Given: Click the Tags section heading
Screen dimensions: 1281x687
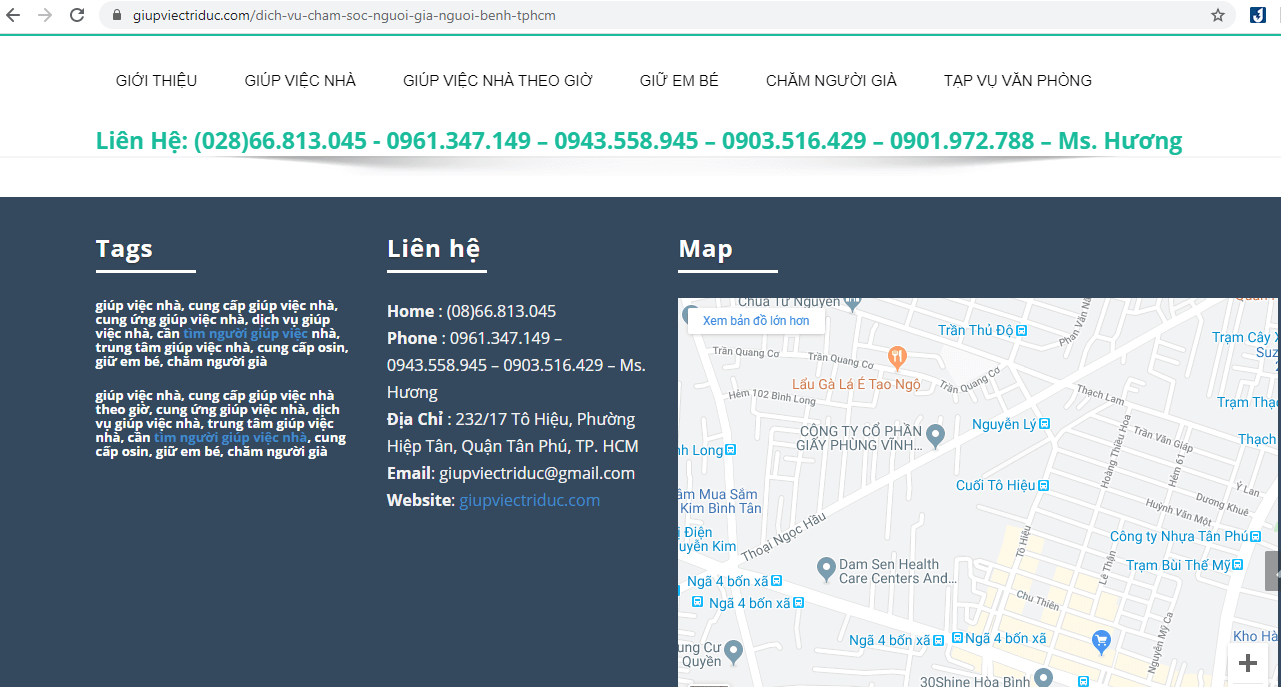Looking at the screenshot, I should tap(124, 249).
